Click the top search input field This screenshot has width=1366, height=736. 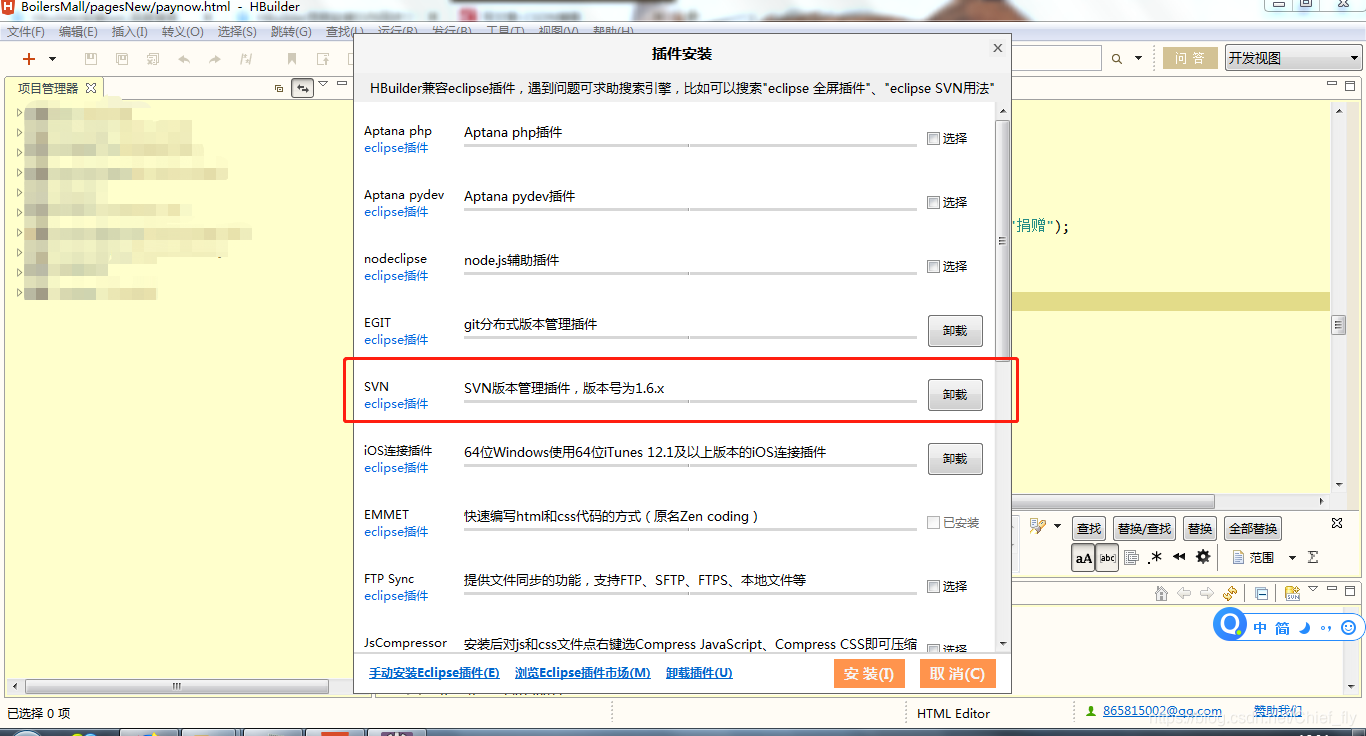[x=1056, y=58]
